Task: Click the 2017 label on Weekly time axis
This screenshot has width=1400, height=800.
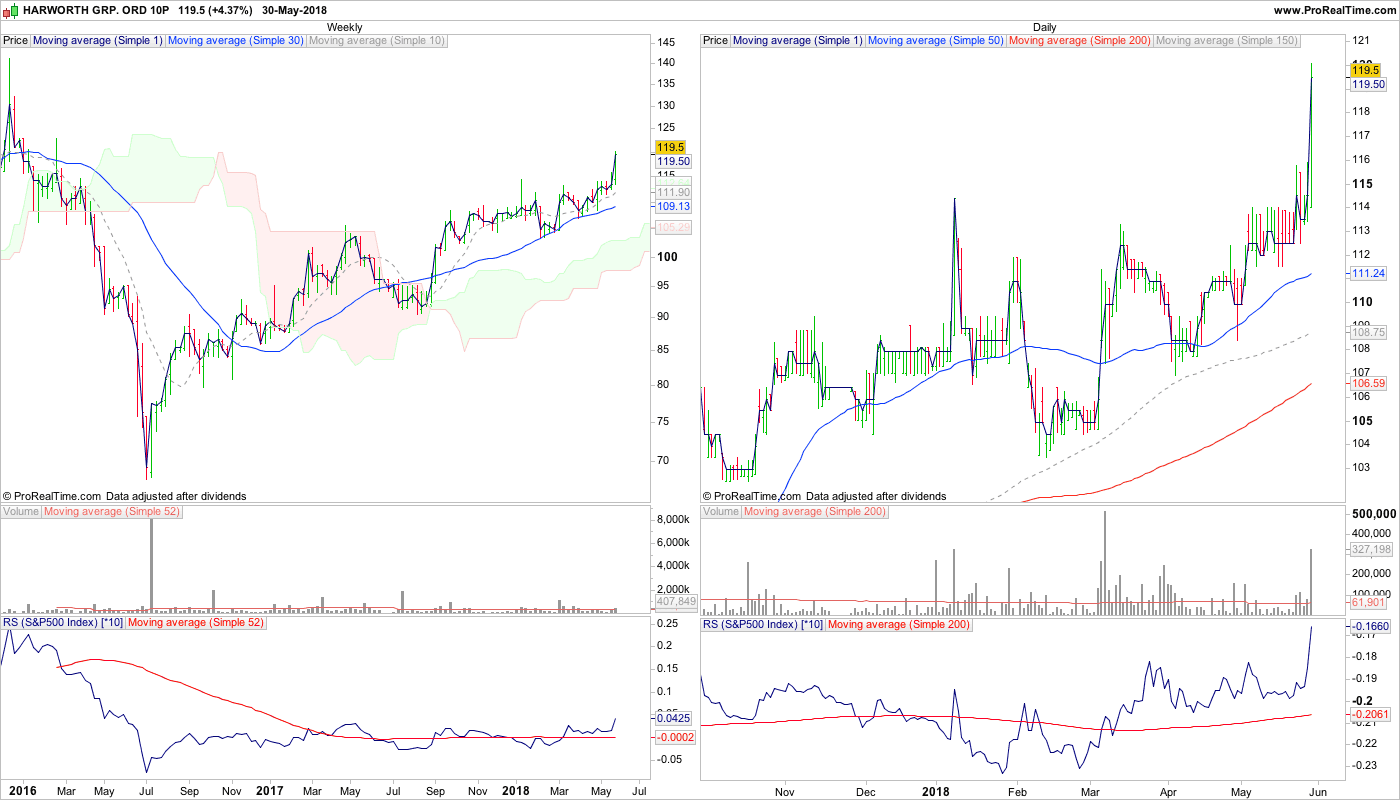Action: click(x=271, y=790)
